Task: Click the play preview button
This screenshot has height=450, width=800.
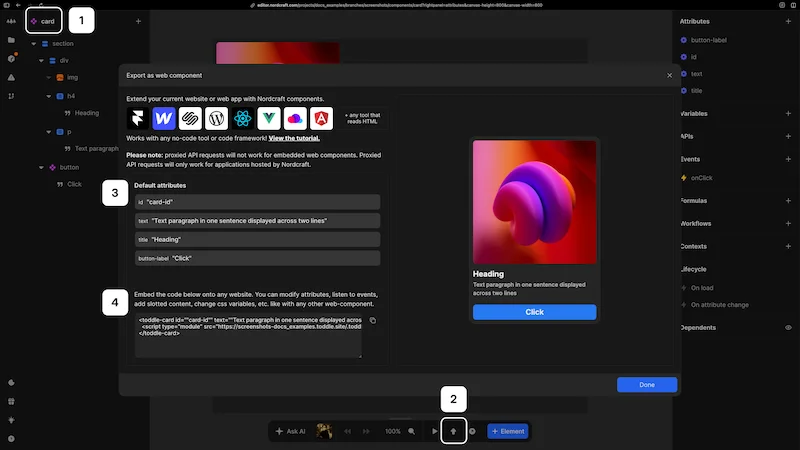Action: pos(435,431)
